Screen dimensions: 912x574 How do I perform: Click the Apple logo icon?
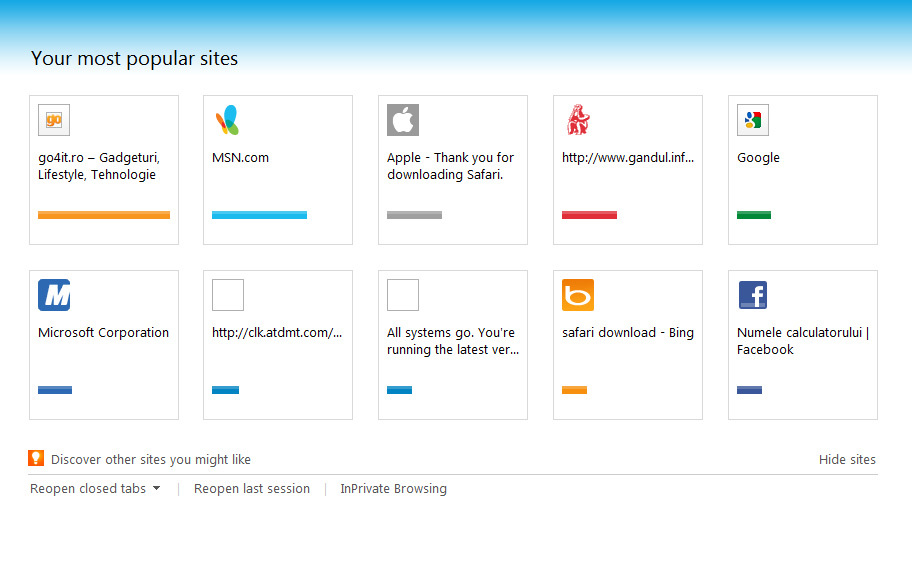(x=403, y=120)
